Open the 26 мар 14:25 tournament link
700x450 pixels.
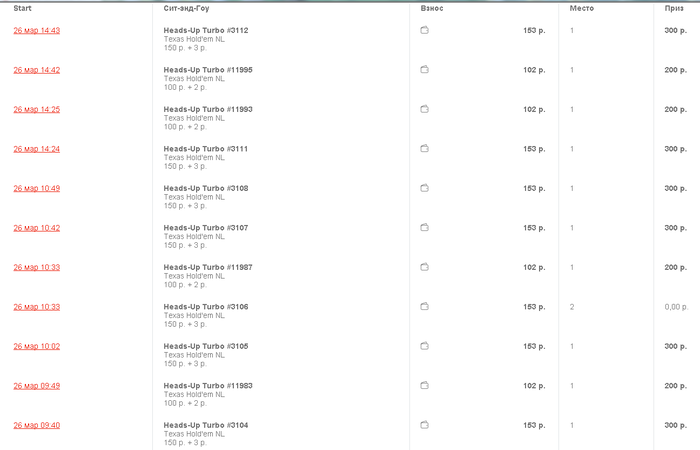[x=37, y=109]
